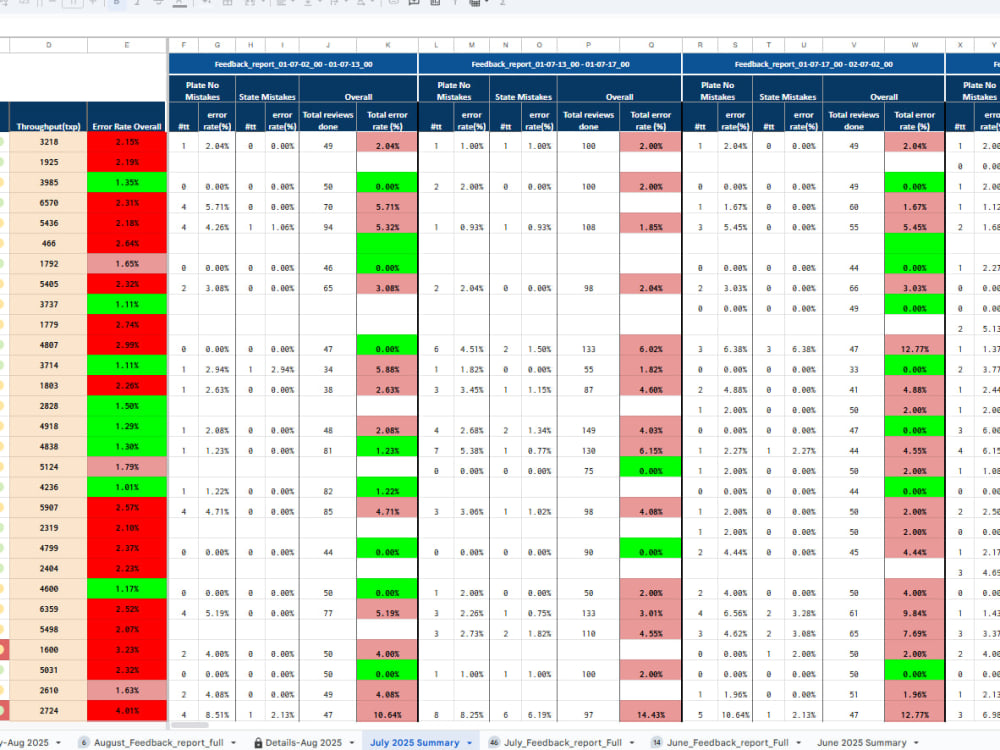Click the green 1.35% overall error rate cell
Viewport: 1000px width, 750px height.
pos(127,182)
